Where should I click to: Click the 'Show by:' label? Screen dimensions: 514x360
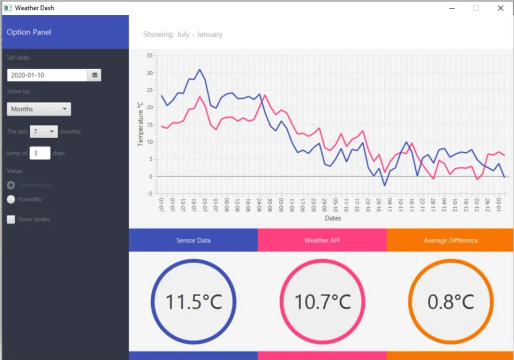(19, 91)
